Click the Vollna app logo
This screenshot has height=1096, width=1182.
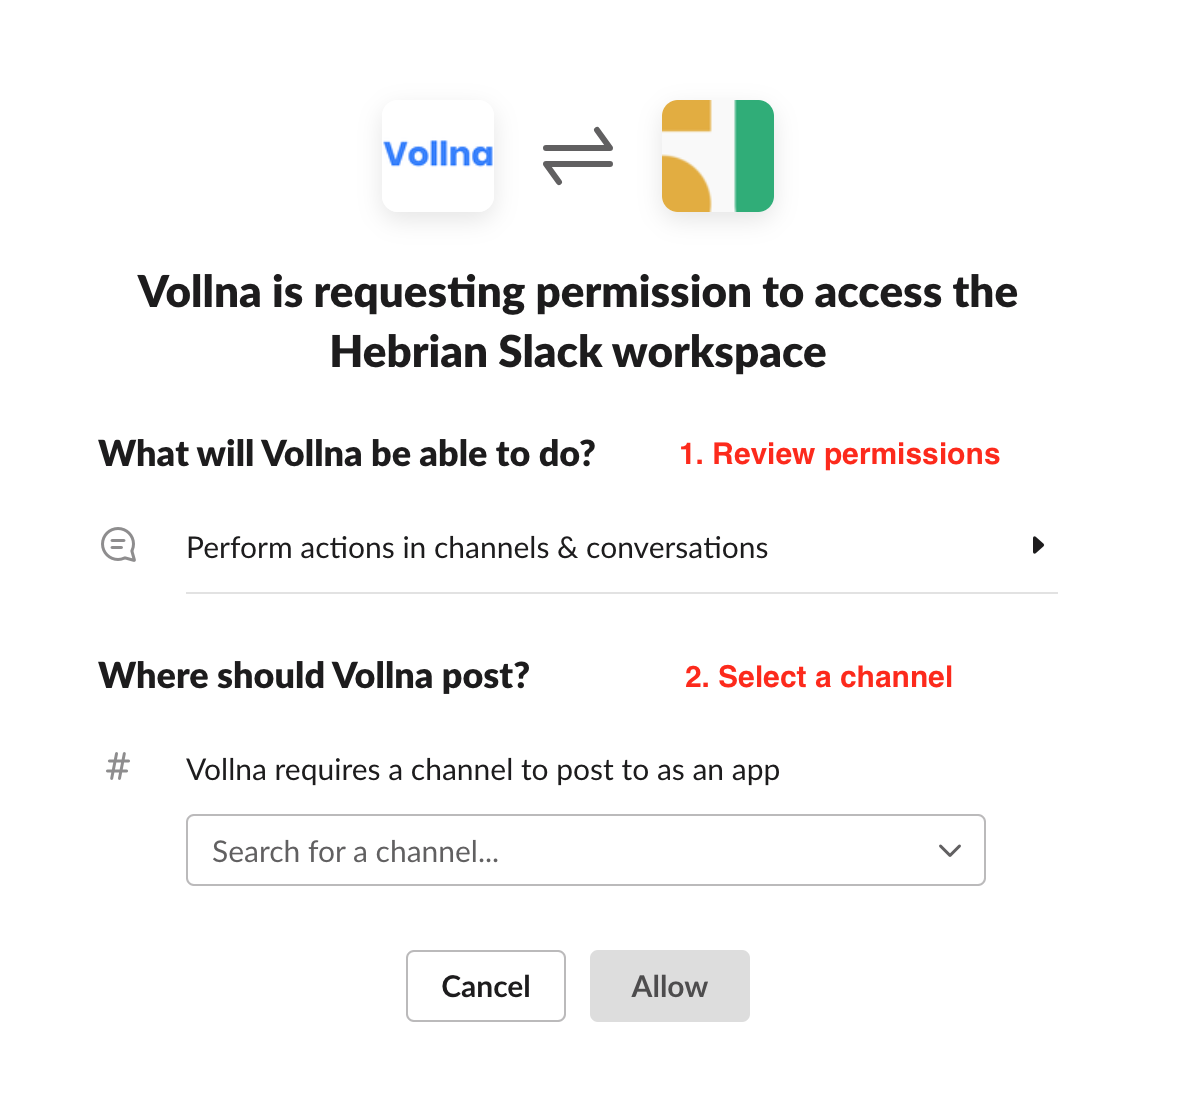[438, 155]
